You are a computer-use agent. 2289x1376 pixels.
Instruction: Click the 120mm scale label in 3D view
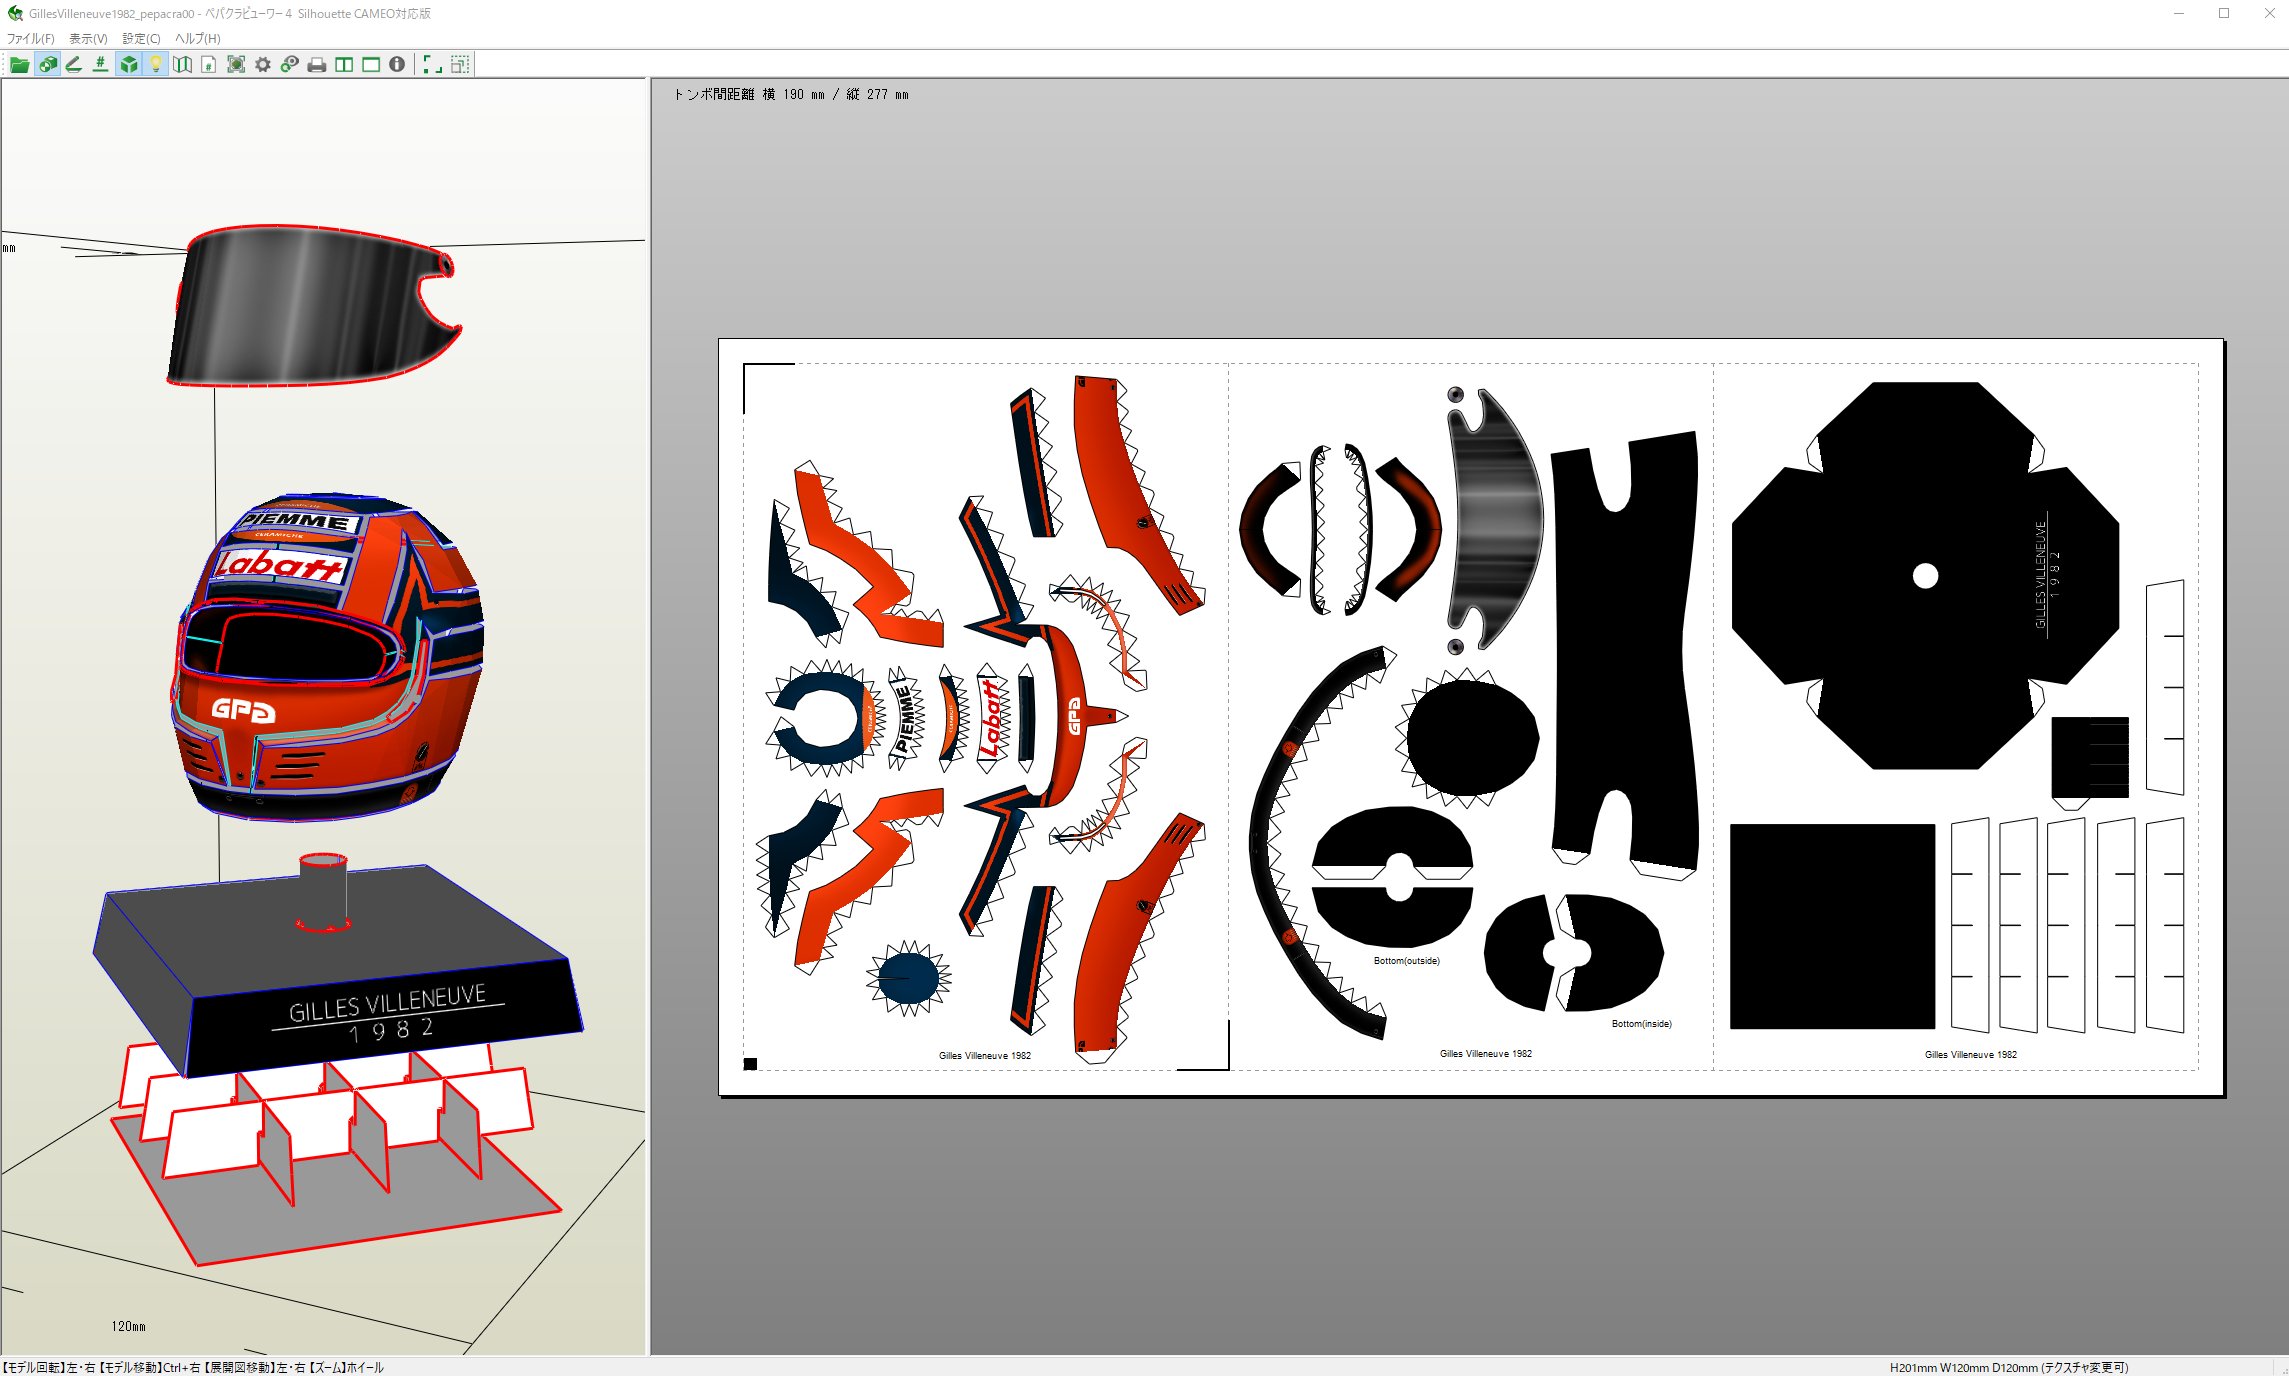[128, 1326]
